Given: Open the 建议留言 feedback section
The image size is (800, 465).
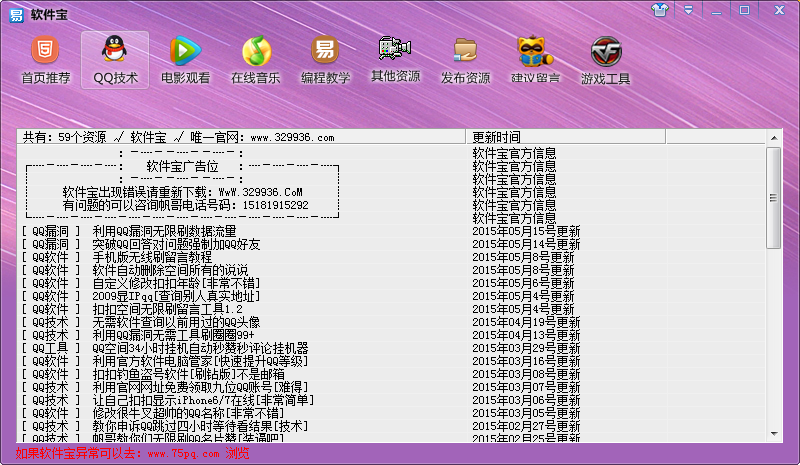Looking at the screenshot, I should 535,60.
